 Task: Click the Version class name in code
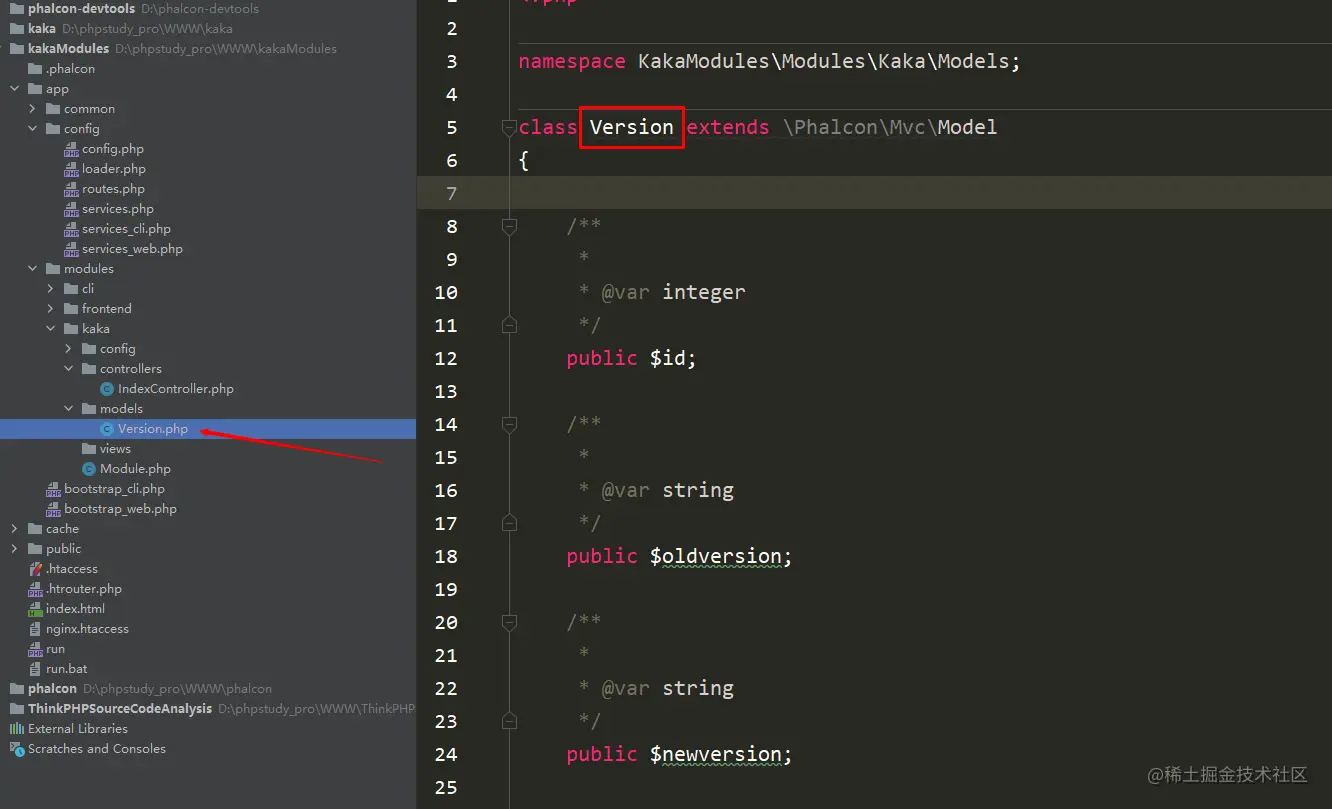pyautogui.click(x=632, y=127)
